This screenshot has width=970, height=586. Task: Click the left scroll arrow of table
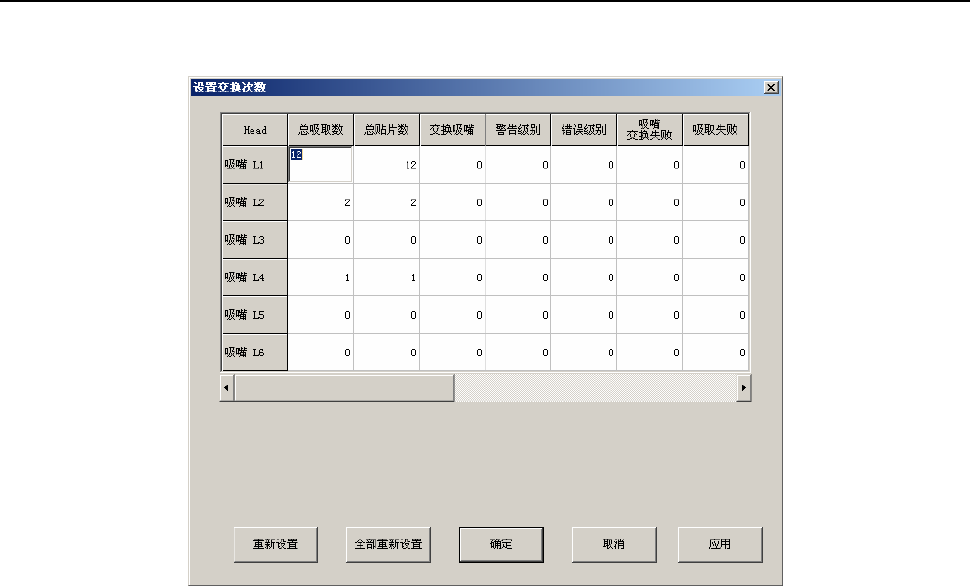(x=226, y=388)
